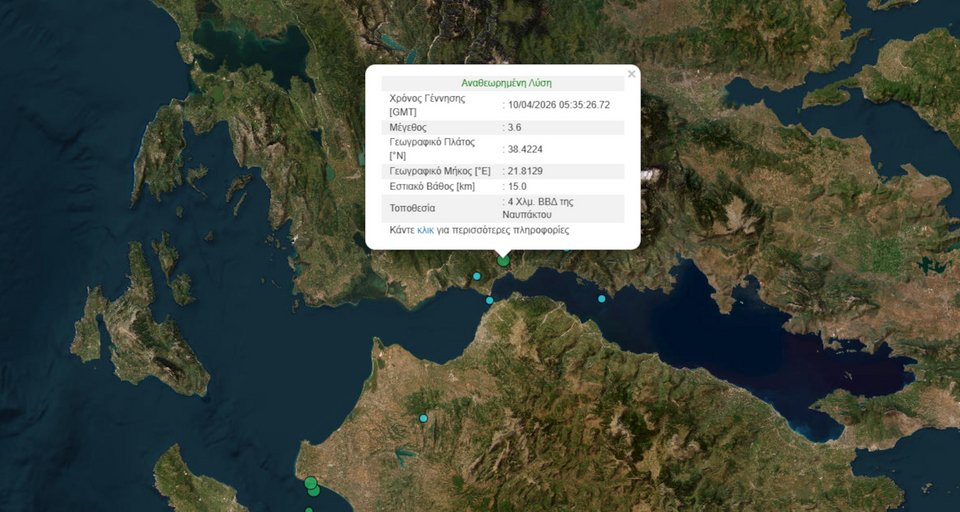Open the κλικ link for more information
Image resolution: width=960 pixels, height=512 pixels.
(425, 230)
